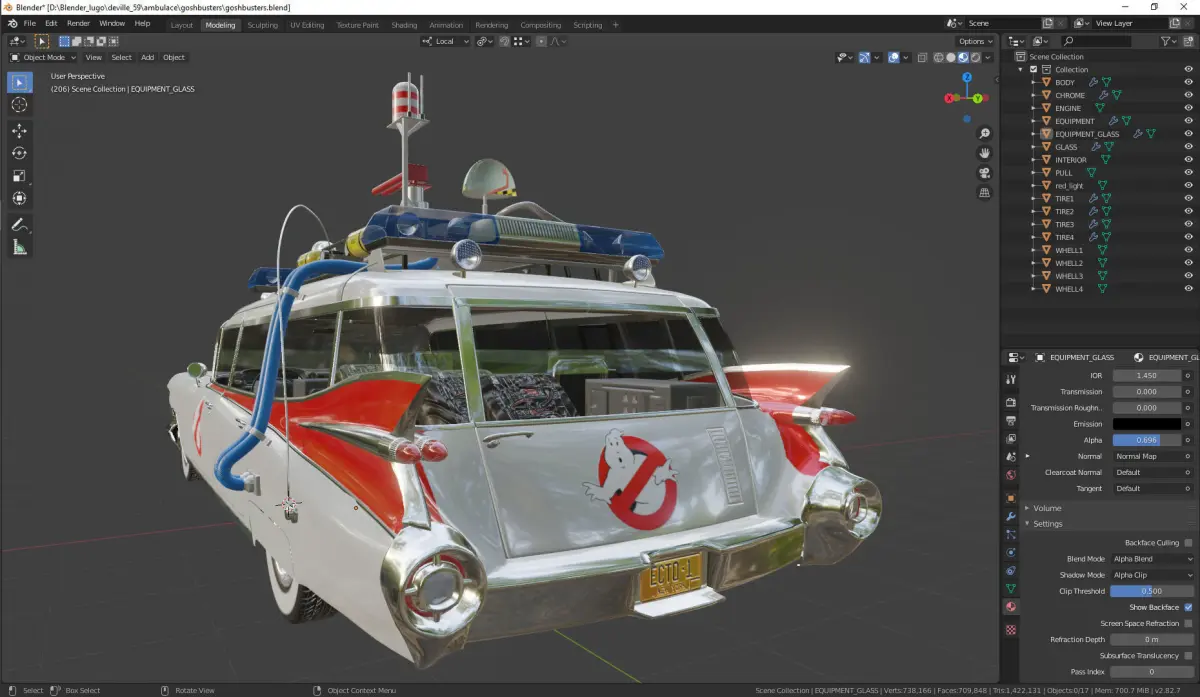
Task: Disable Show Backface checkbox
Action: (1188, 607)
